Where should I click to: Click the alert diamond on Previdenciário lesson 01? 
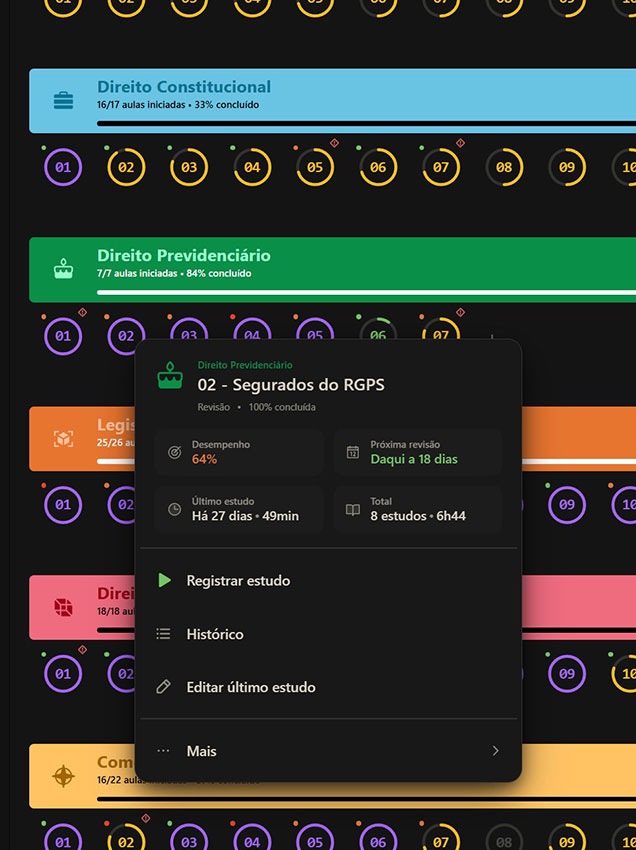point(82,312)
